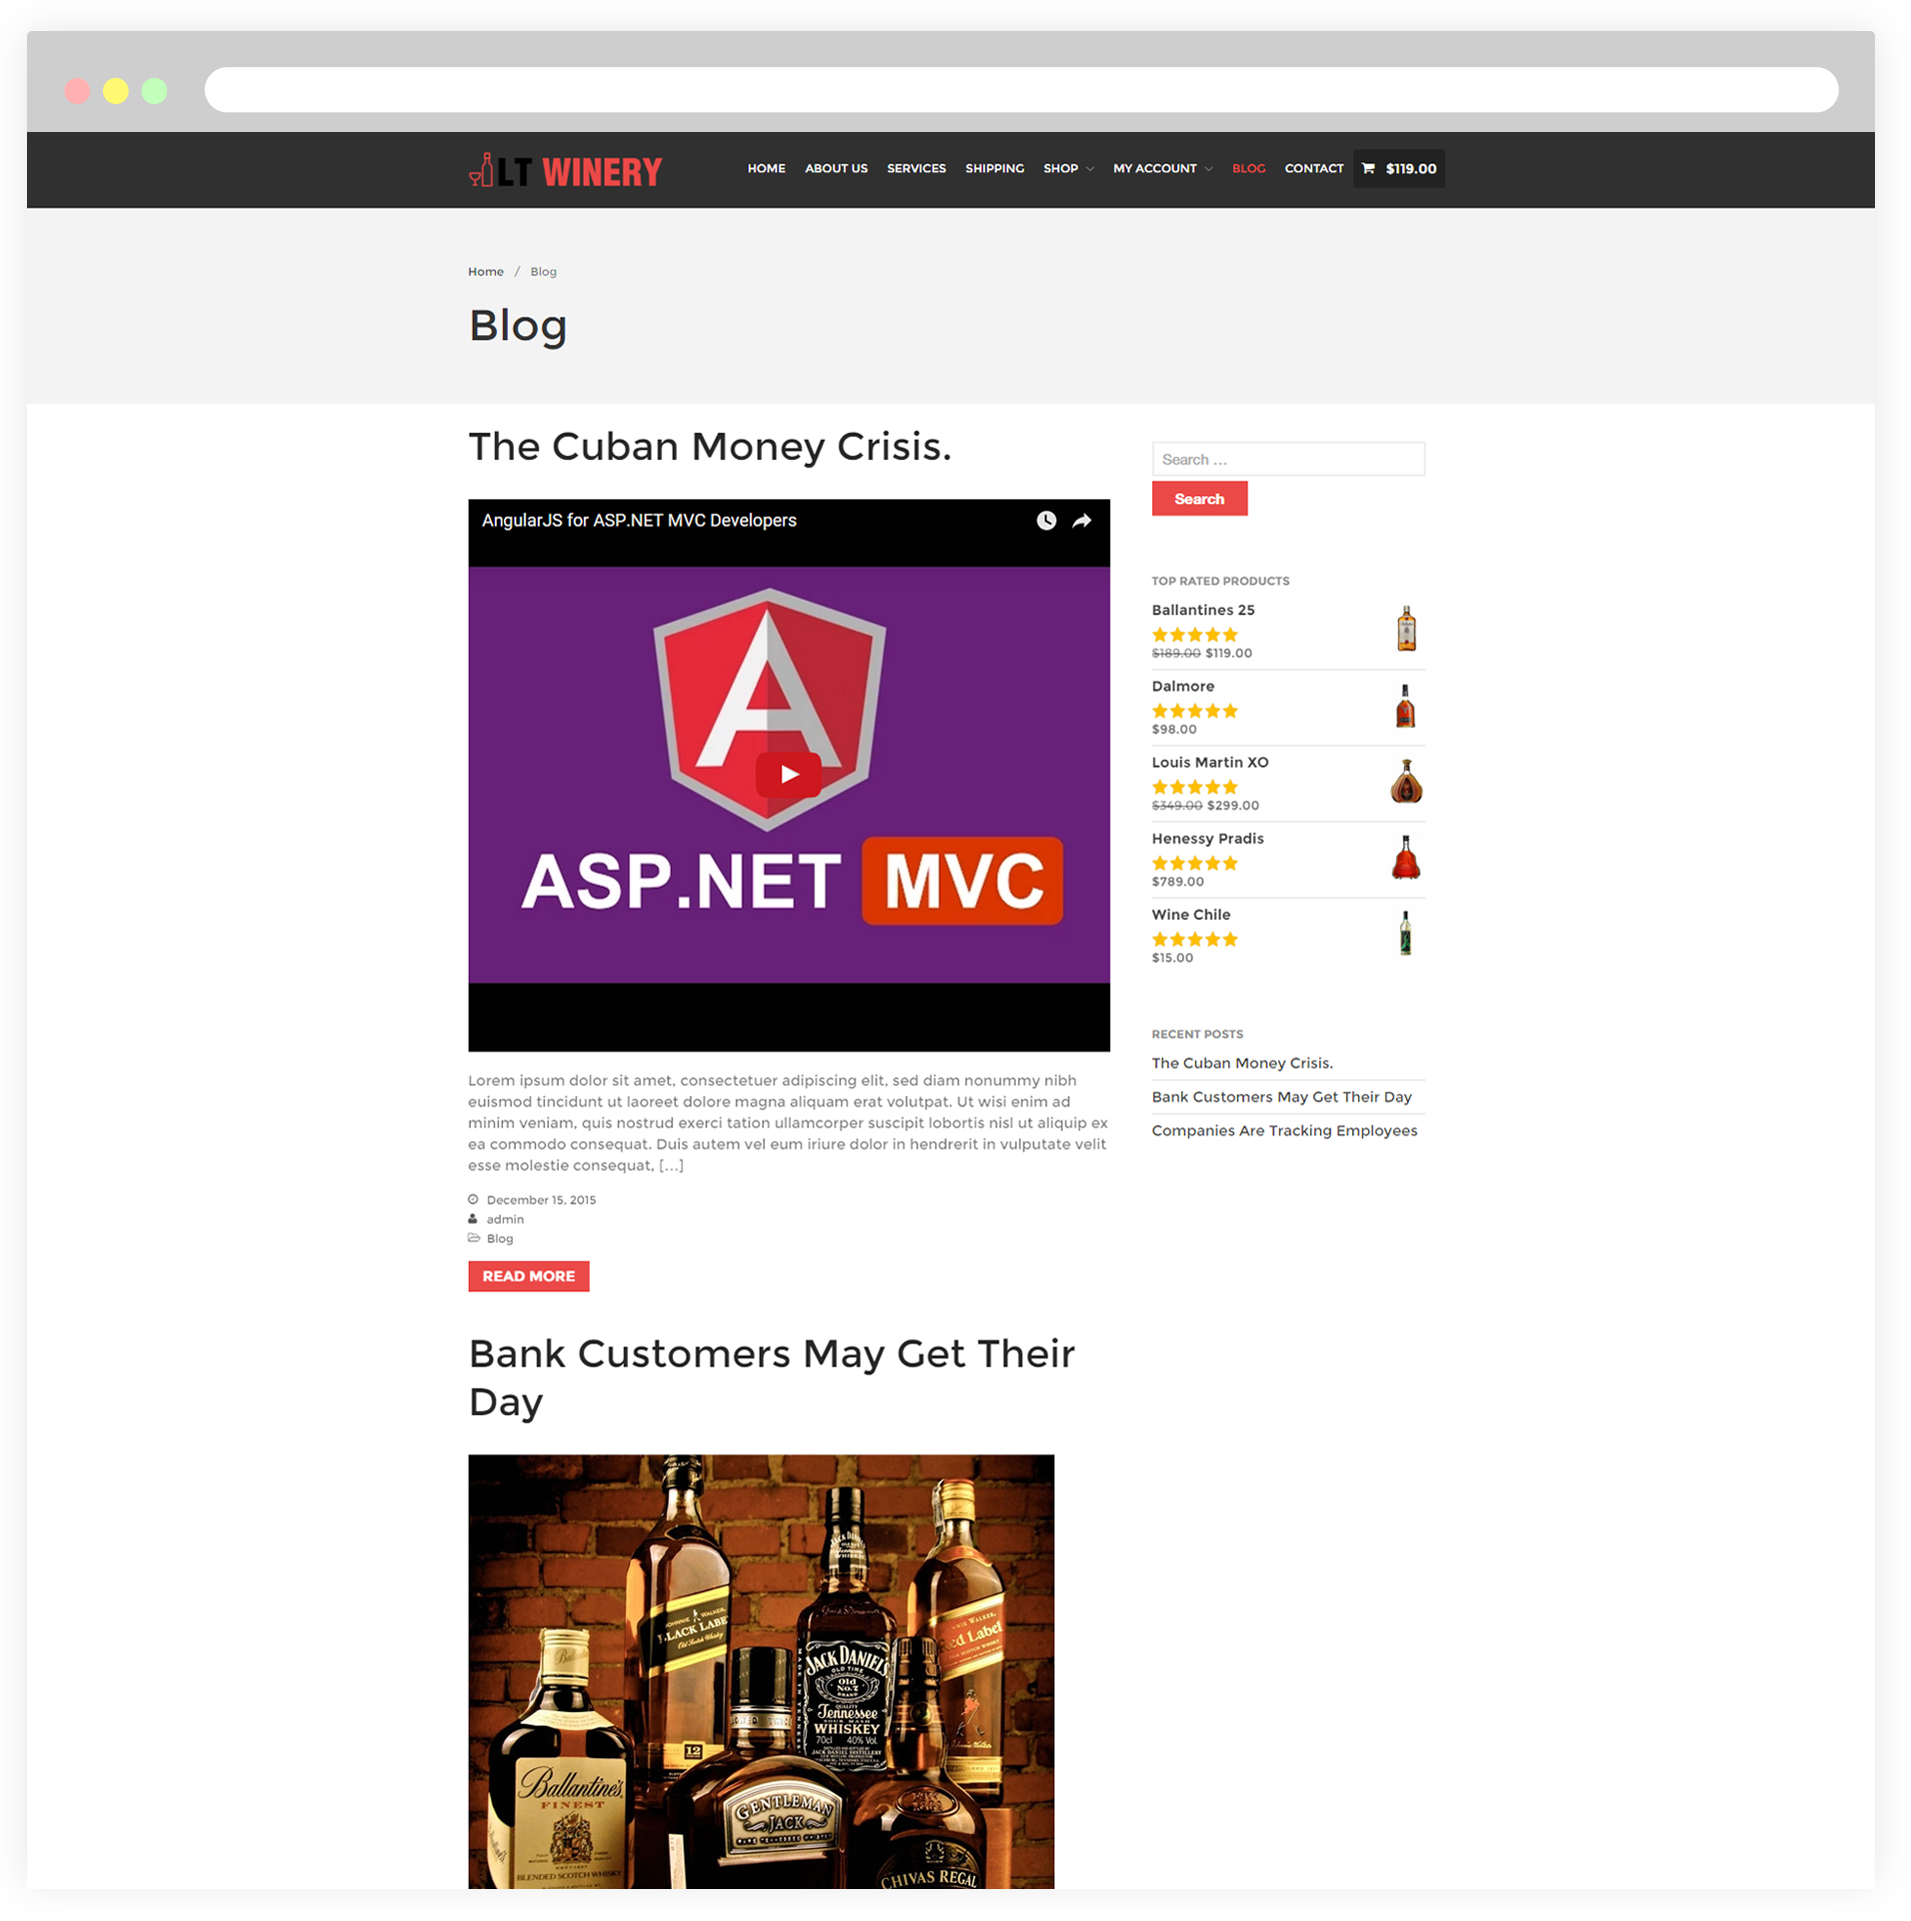Image resolution: width=1911 pixels, height=1921 pixels.
Task: Click the Henessy Pradis bottle thumbnail
Action: (x=1406, y=858)
